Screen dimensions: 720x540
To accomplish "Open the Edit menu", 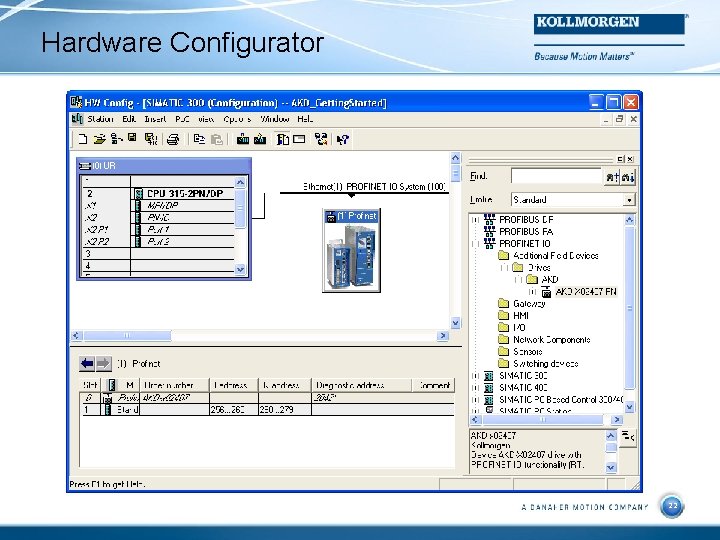I will (x=129, y=119).
